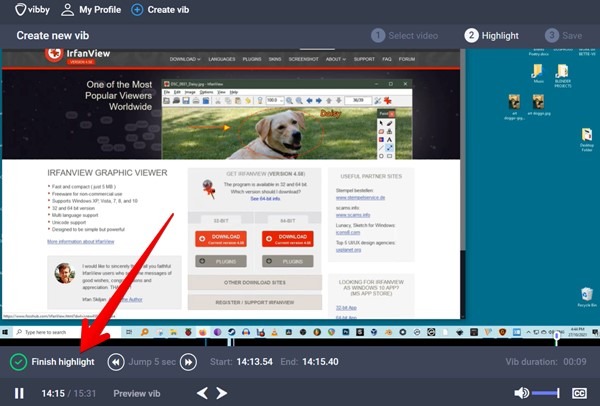Open More information about IrfanView link

(81, 241)
